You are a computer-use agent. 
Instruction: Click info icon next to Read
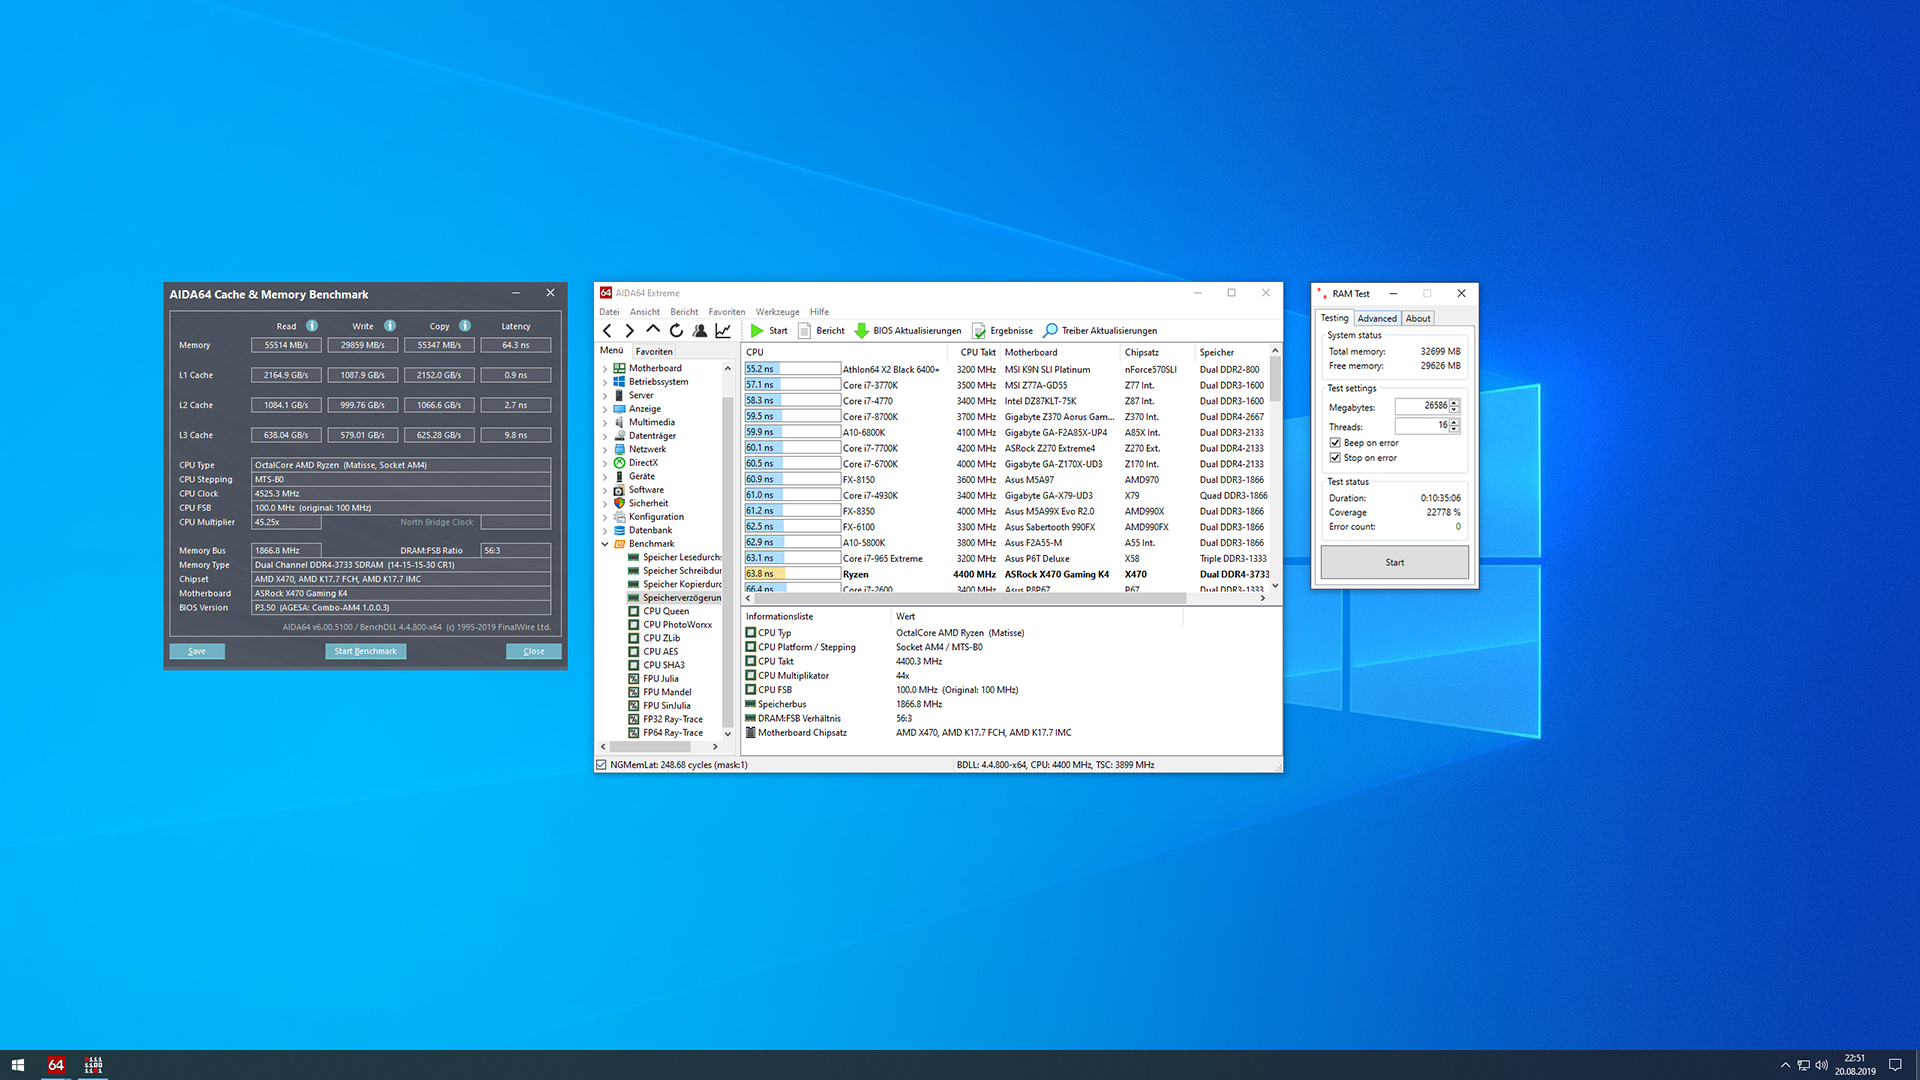[312, 326]
